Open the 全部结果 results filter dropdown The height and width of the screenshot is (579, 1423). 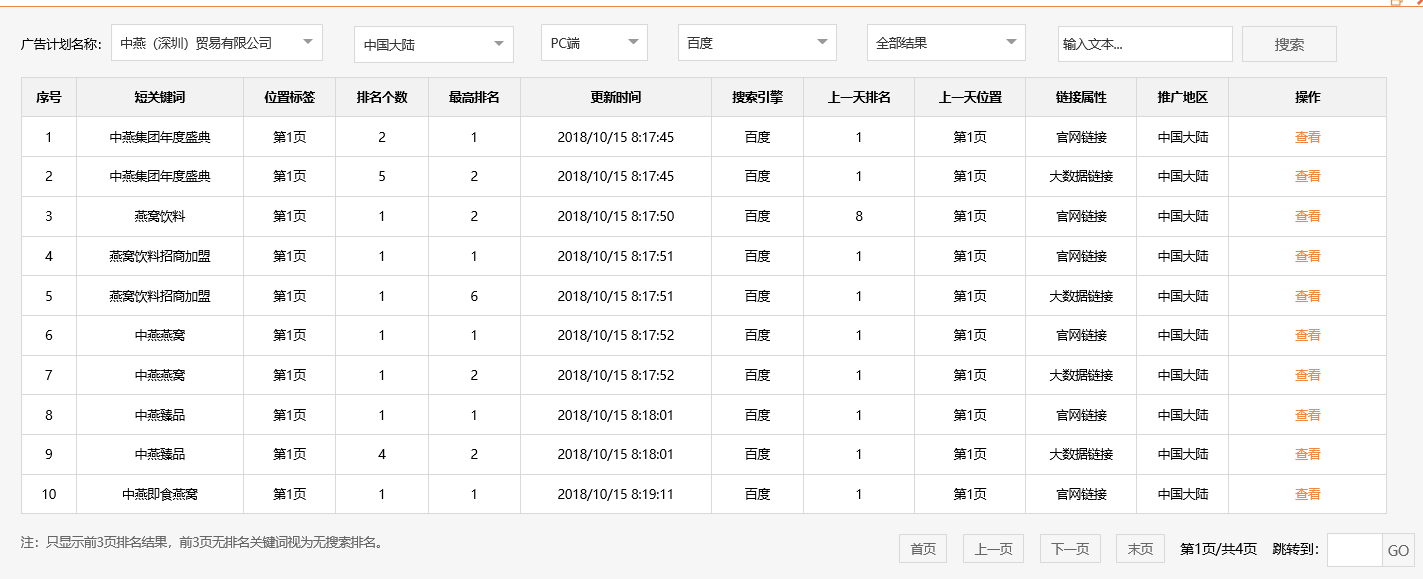coord(945,42)
